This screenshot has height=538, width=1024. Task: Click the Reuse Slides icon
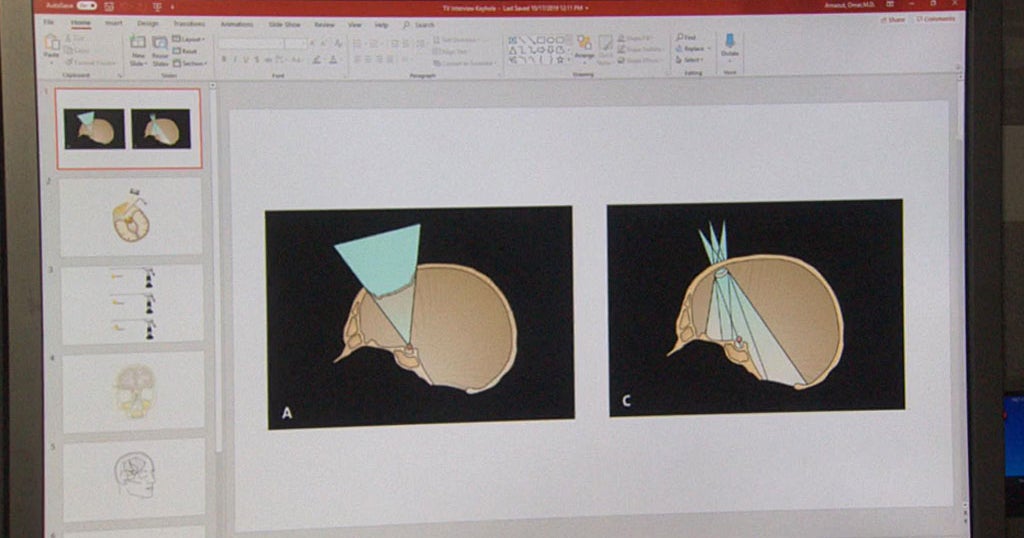tap(160, 47)
